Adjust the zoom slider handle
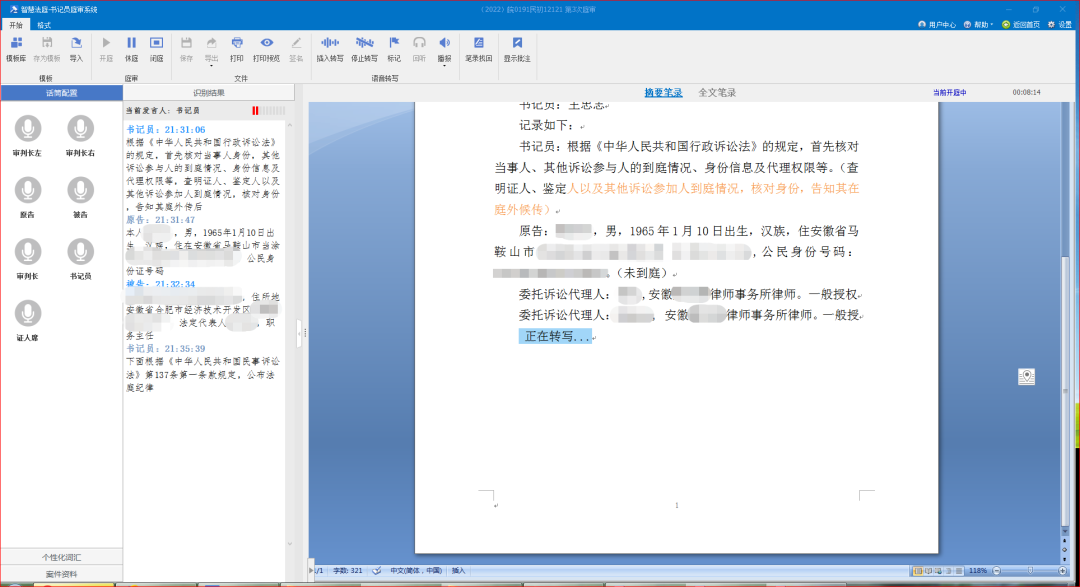 [x=1030, y=570]
